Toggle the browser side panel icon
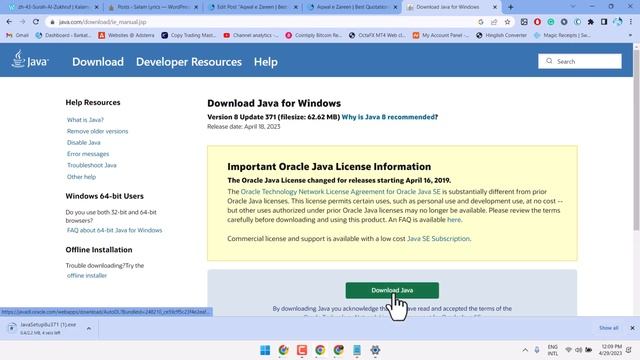This screenshot has width=640, height=360. (604, 22)
